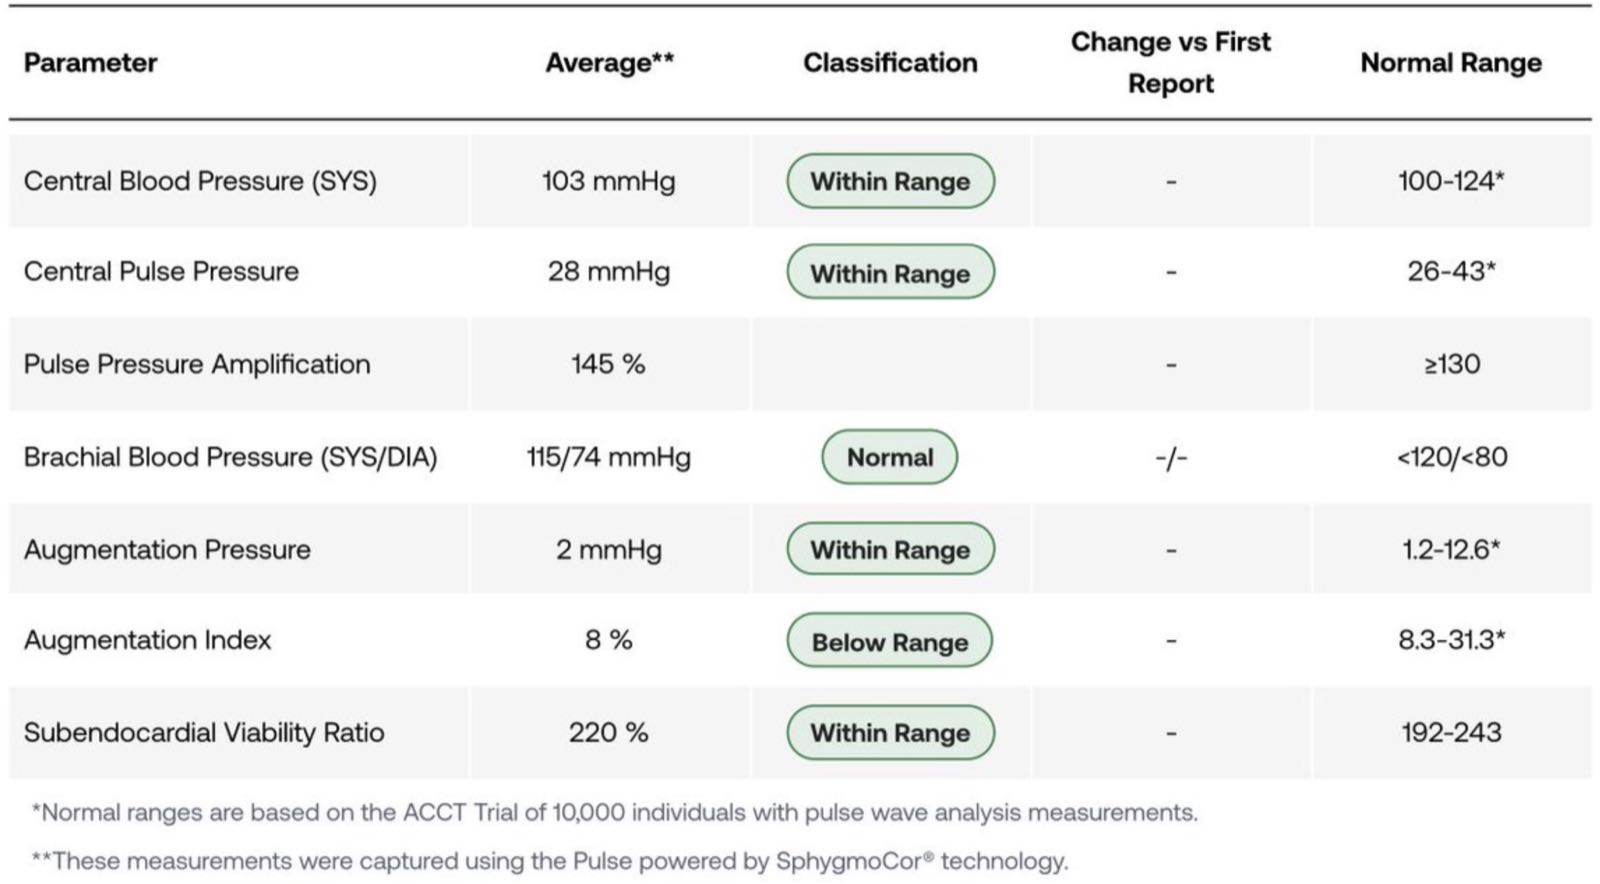Click the 115/74 mmHg average value
Screen dimensions: 1600x884
click(x=609, y=457)
